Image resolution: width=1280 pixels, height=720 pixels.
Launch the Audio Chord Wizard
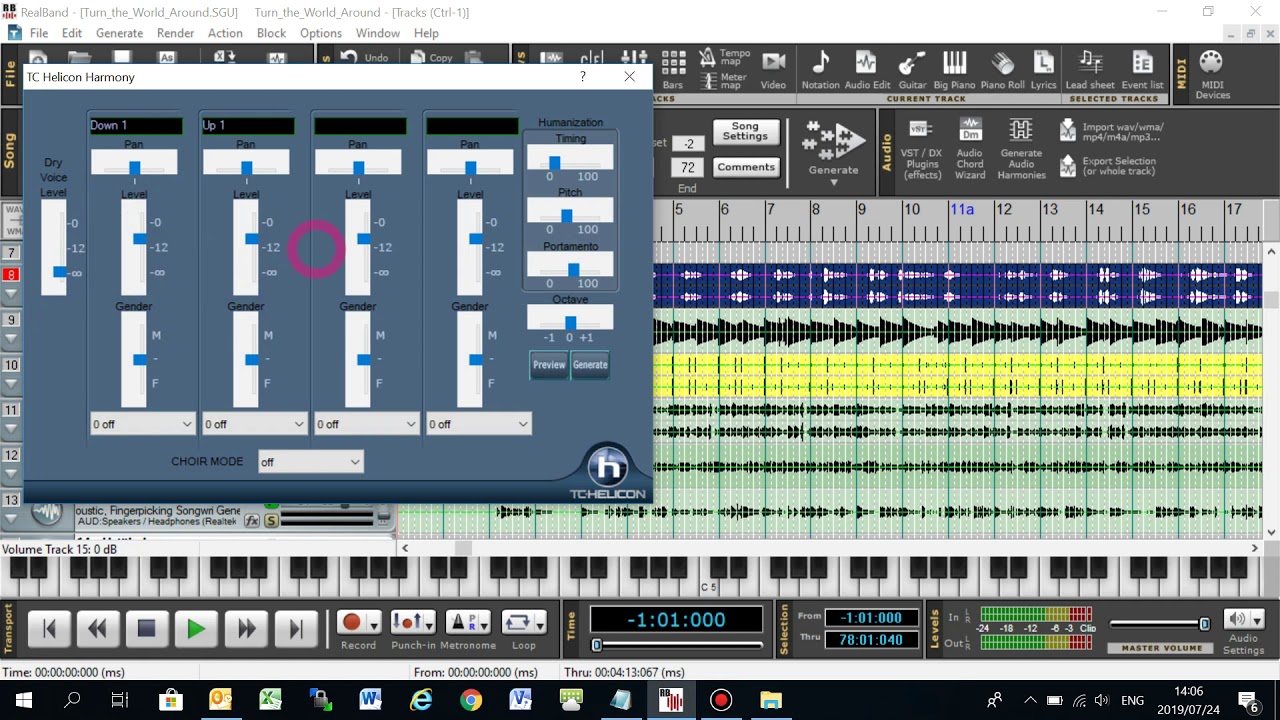click(970, 149)
